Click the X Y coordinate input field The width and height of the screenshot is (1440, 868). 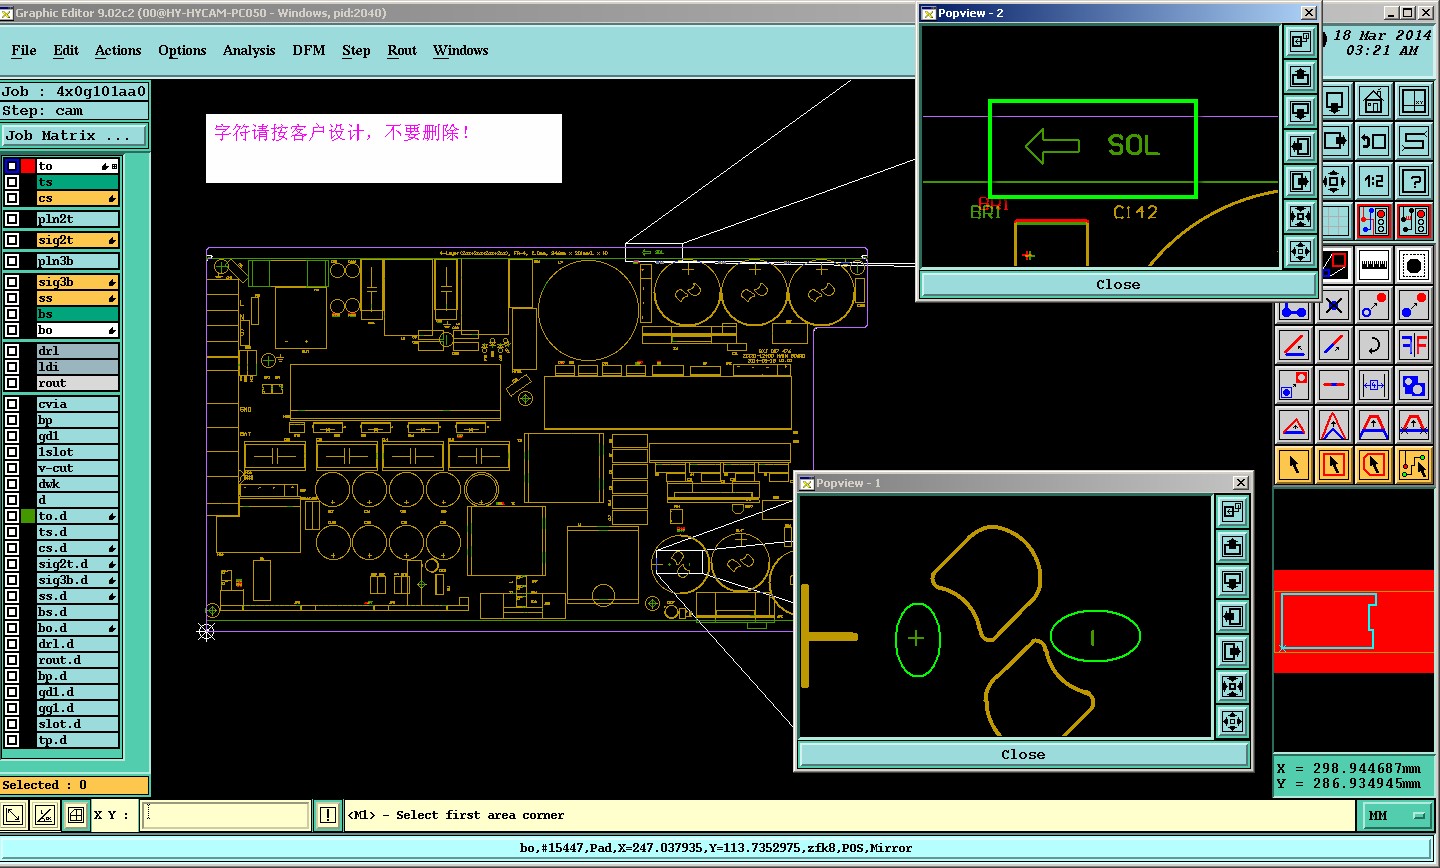tap(225, 815)
